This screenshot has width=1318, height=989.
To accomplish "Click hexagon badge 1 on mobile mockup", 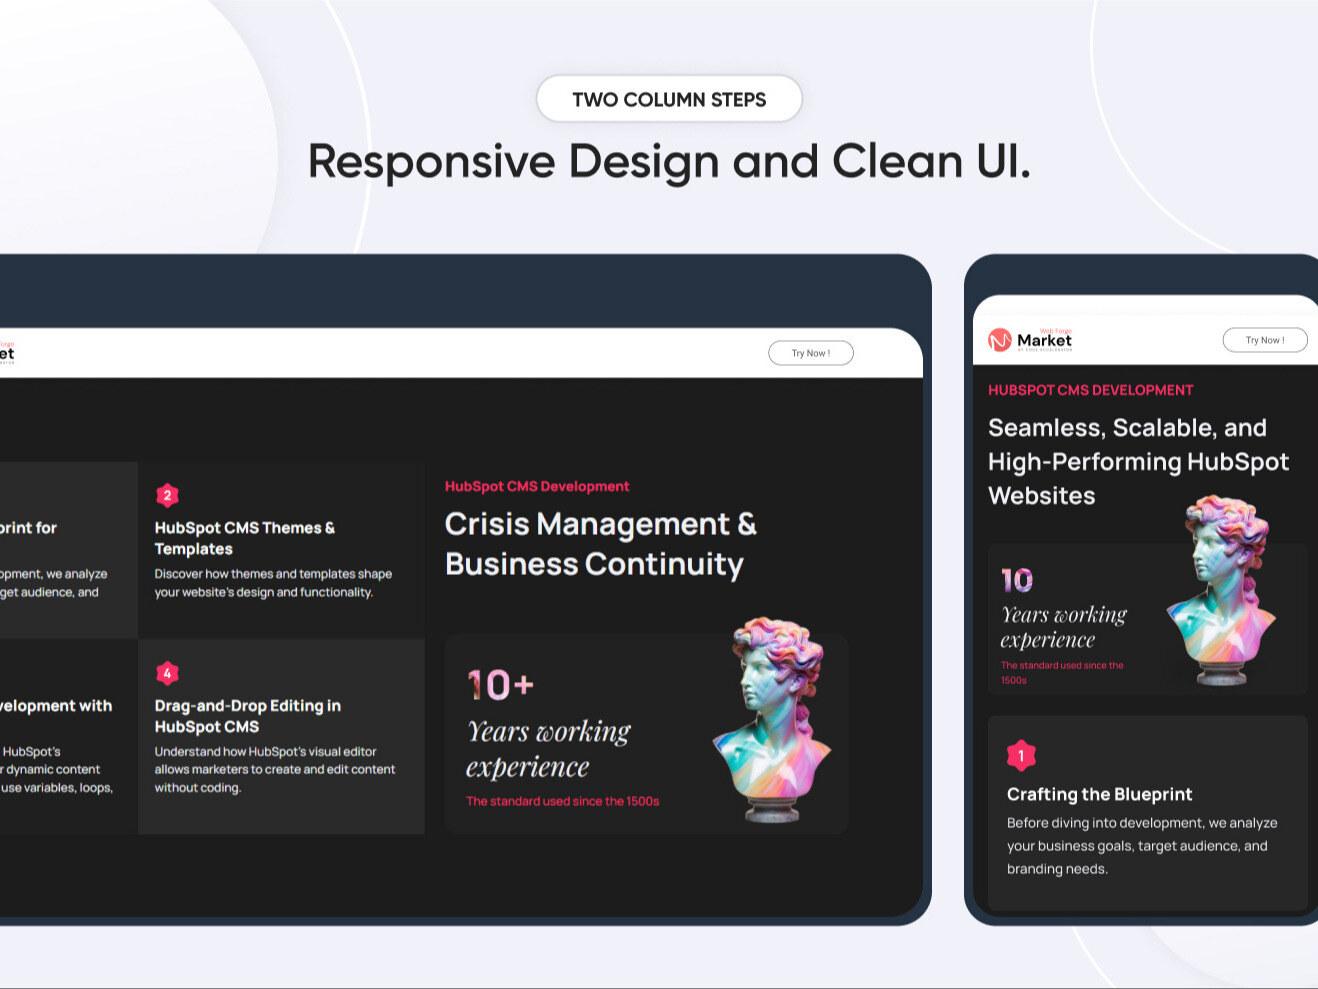I will tap(1021, 756).
